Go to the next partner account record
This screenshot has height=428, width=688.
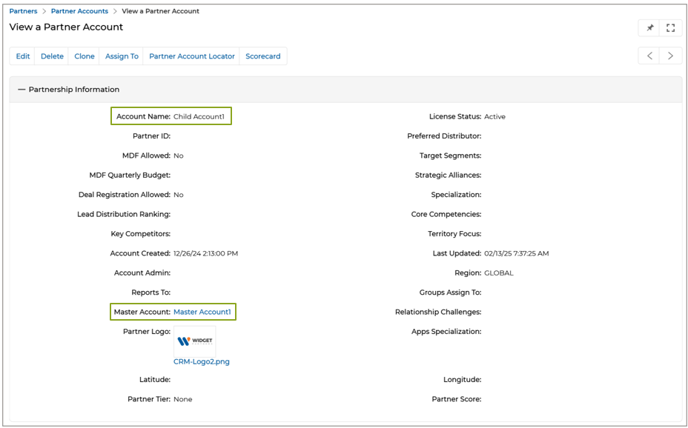point(671,56)
